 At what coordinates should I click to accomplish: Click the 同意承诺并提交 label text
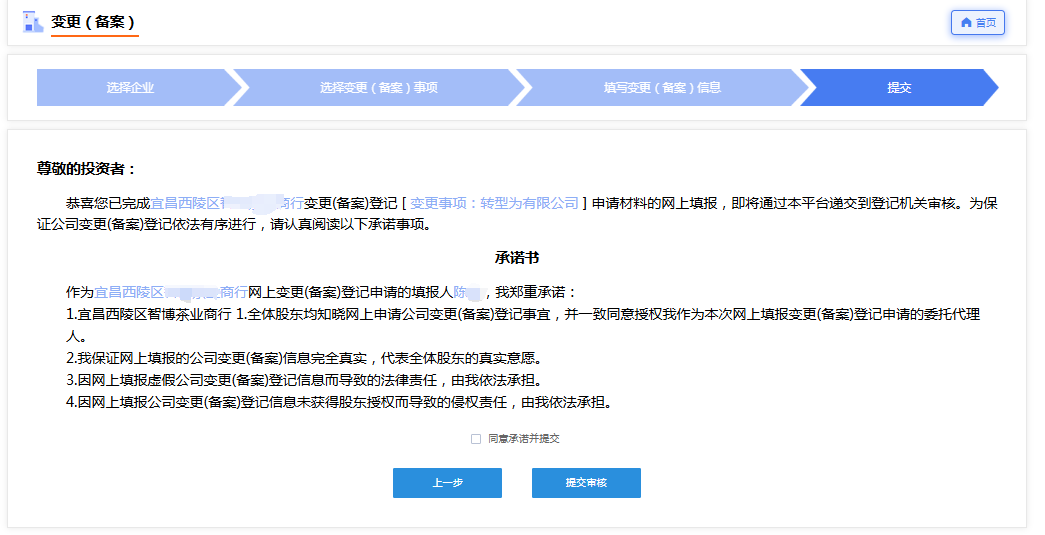523,439
